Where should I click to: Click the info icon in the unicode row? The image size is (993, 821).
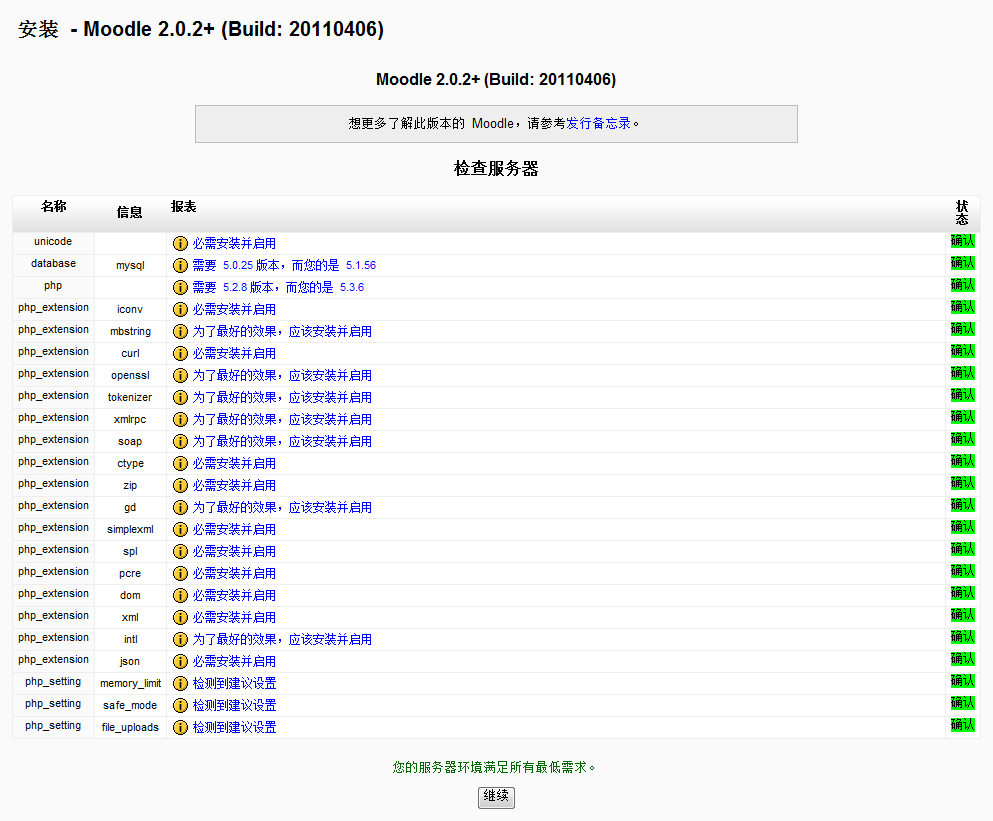tap(180, 243)
